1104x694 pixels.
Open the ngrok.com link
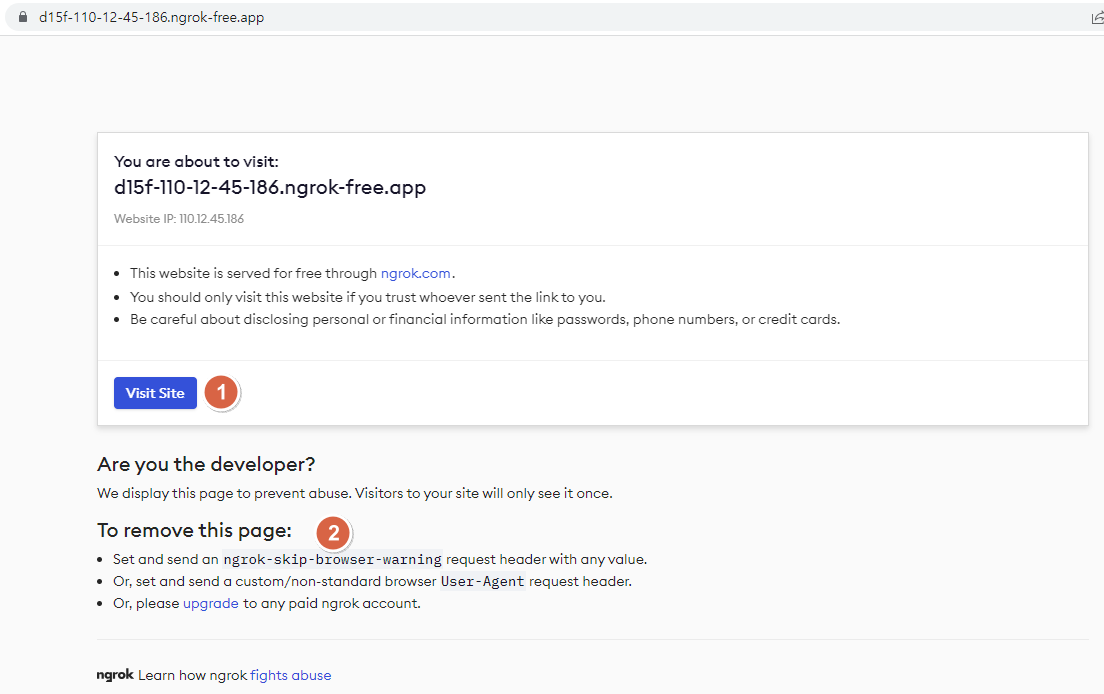point(415,273)
